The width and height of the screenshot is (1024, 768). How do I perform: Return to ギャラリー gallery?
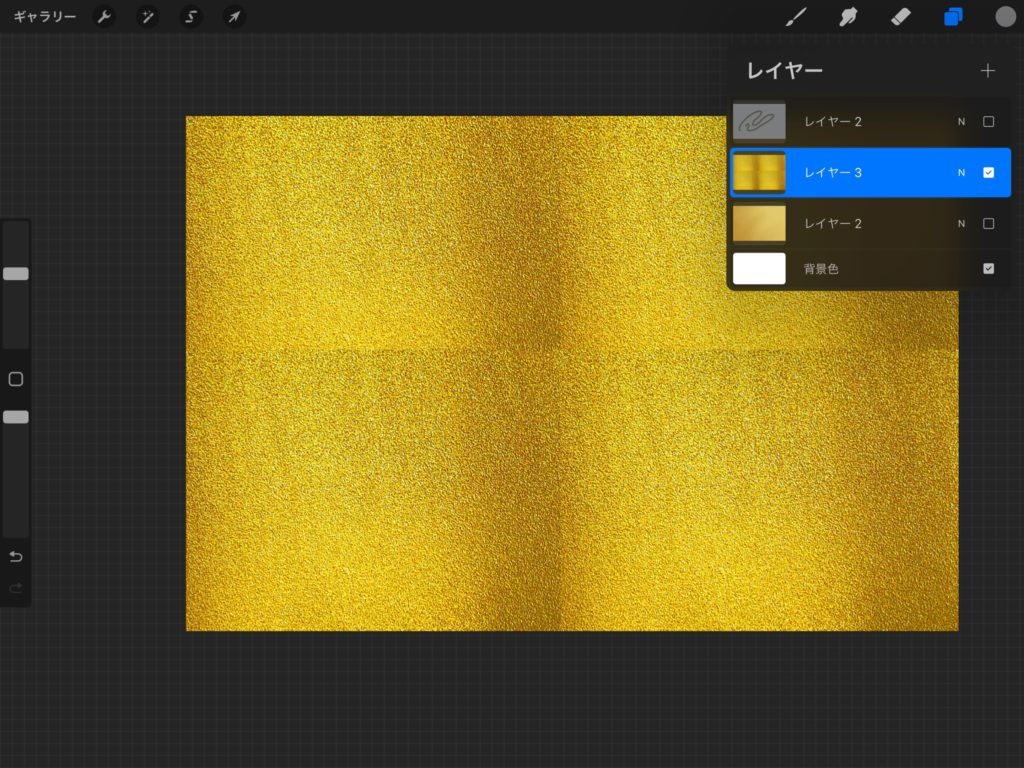click(x=44, y=17)
